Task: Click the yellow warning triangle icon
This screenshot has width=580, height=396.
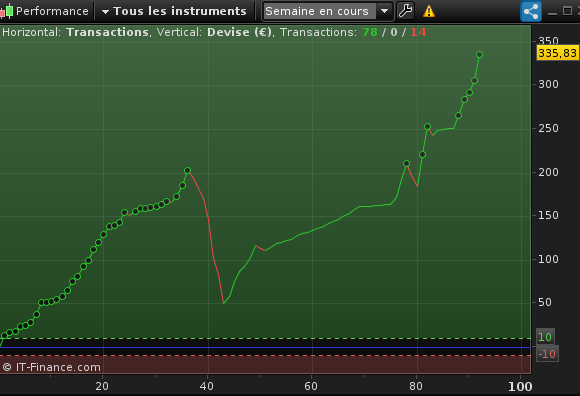Action: click(429, 11)
